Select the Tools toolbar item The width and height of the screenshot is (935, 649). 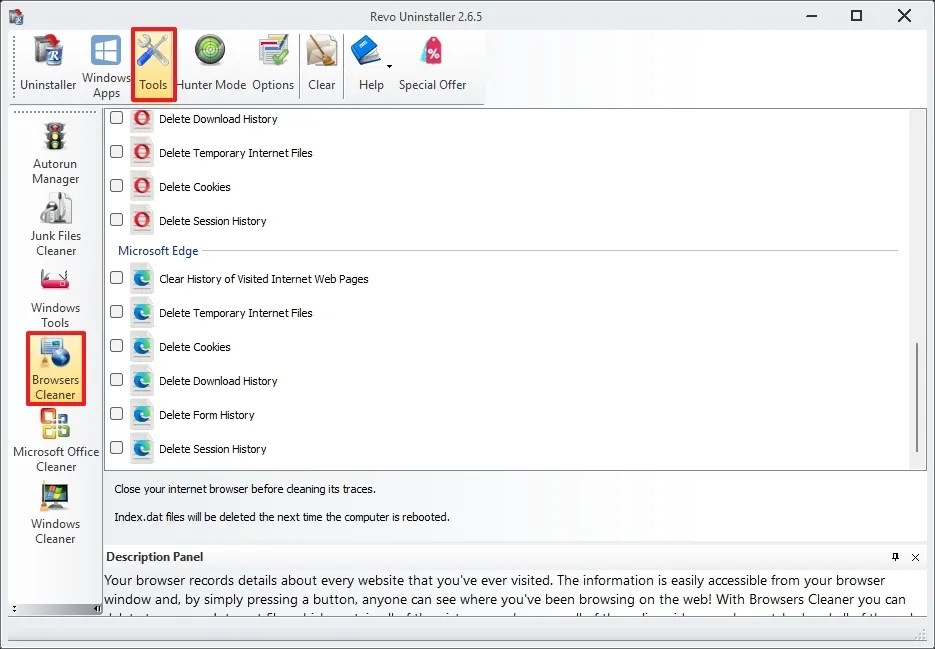153,63
